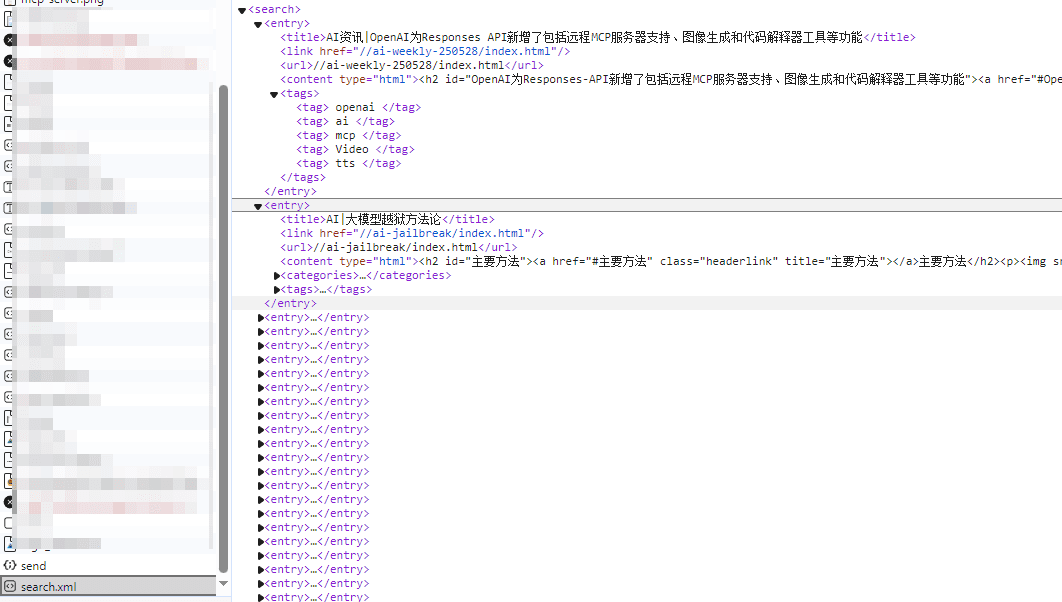Collapse the root search XML node
The image size is (1062, 602).
coord(242,10)
